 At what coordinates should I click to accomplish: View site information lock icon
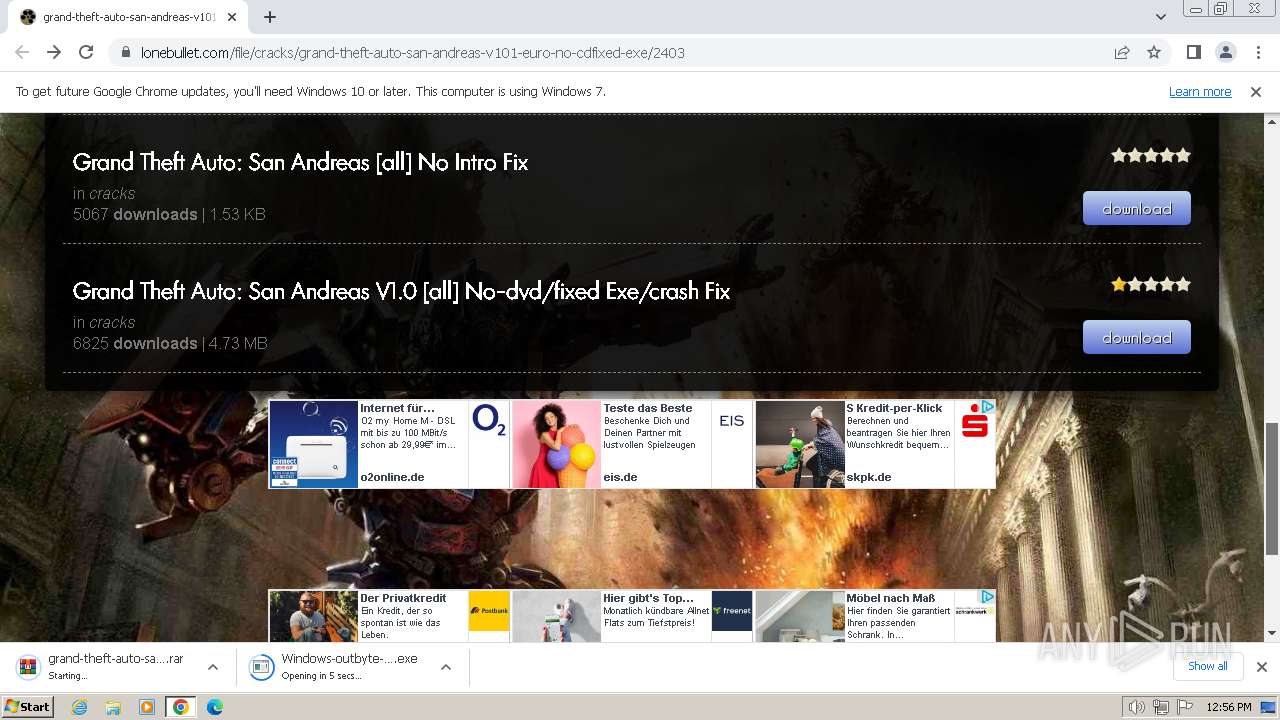click(x=126, y=52)
